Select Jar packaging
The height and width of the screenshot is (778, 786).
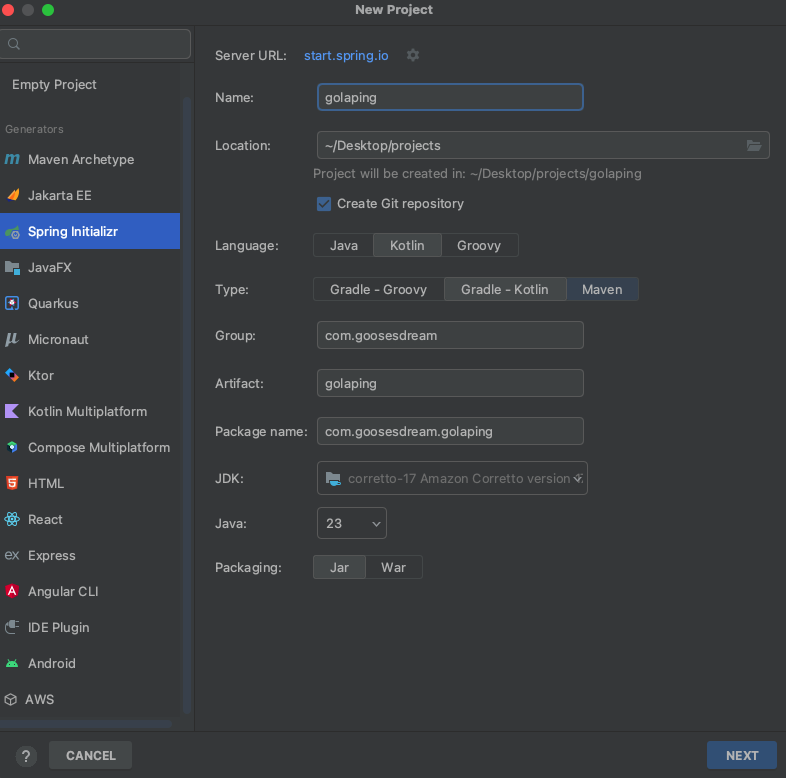pos(339,567)
